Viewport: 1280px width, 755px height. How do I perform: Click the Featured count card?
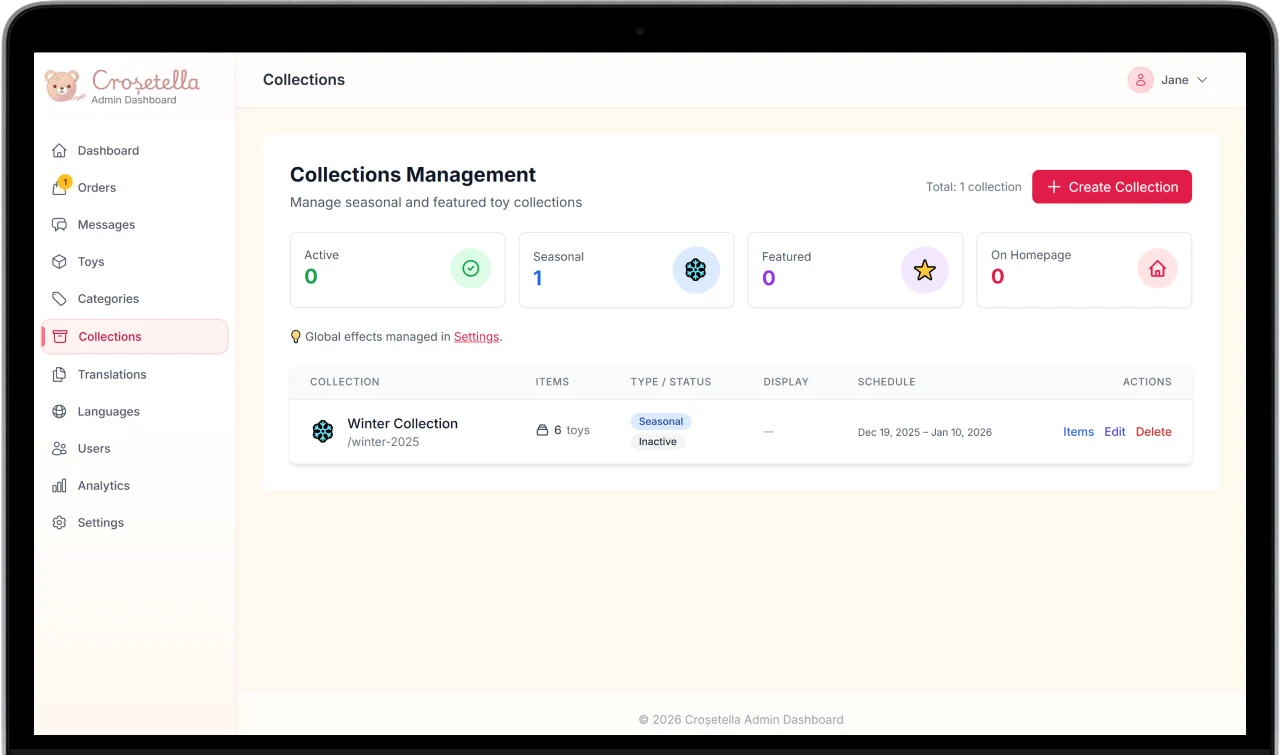(x=855, y=270)
